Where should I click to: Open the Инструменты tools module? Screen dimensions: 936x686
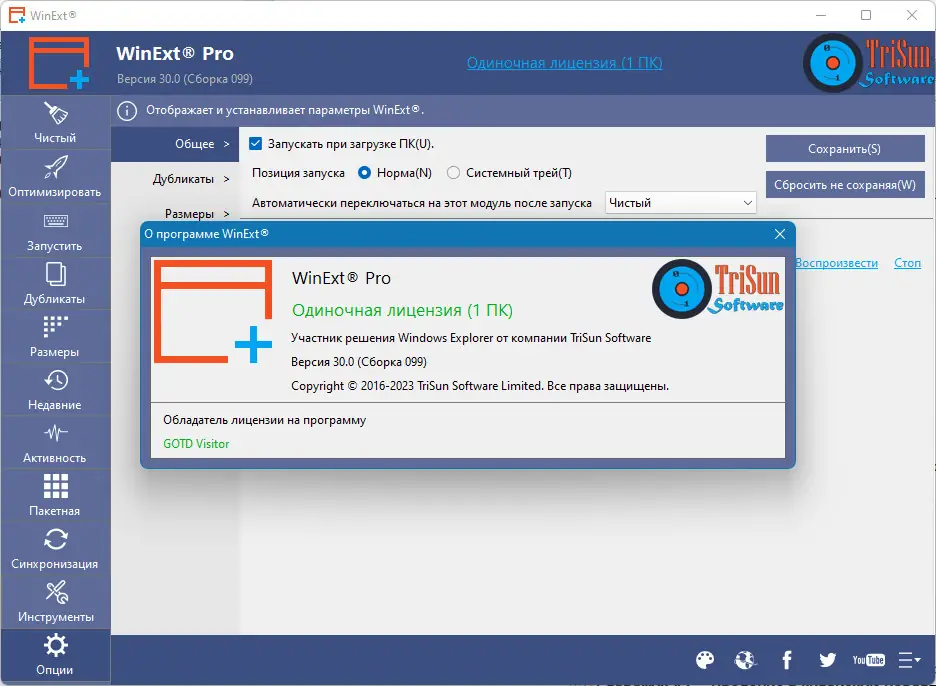point(55,602)
